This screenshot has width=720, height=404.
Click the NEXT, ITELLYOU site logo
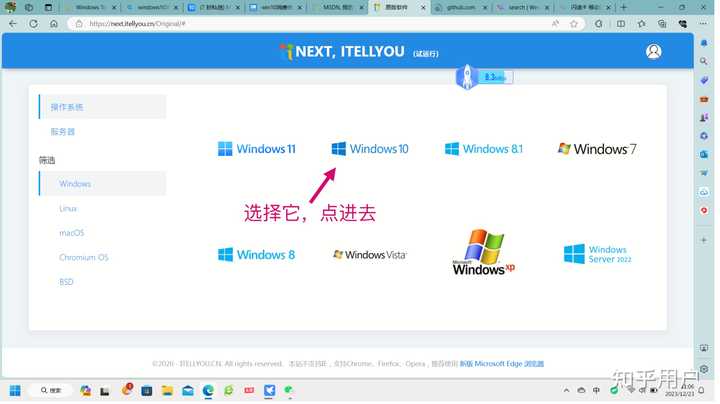[x=342, y=51]
